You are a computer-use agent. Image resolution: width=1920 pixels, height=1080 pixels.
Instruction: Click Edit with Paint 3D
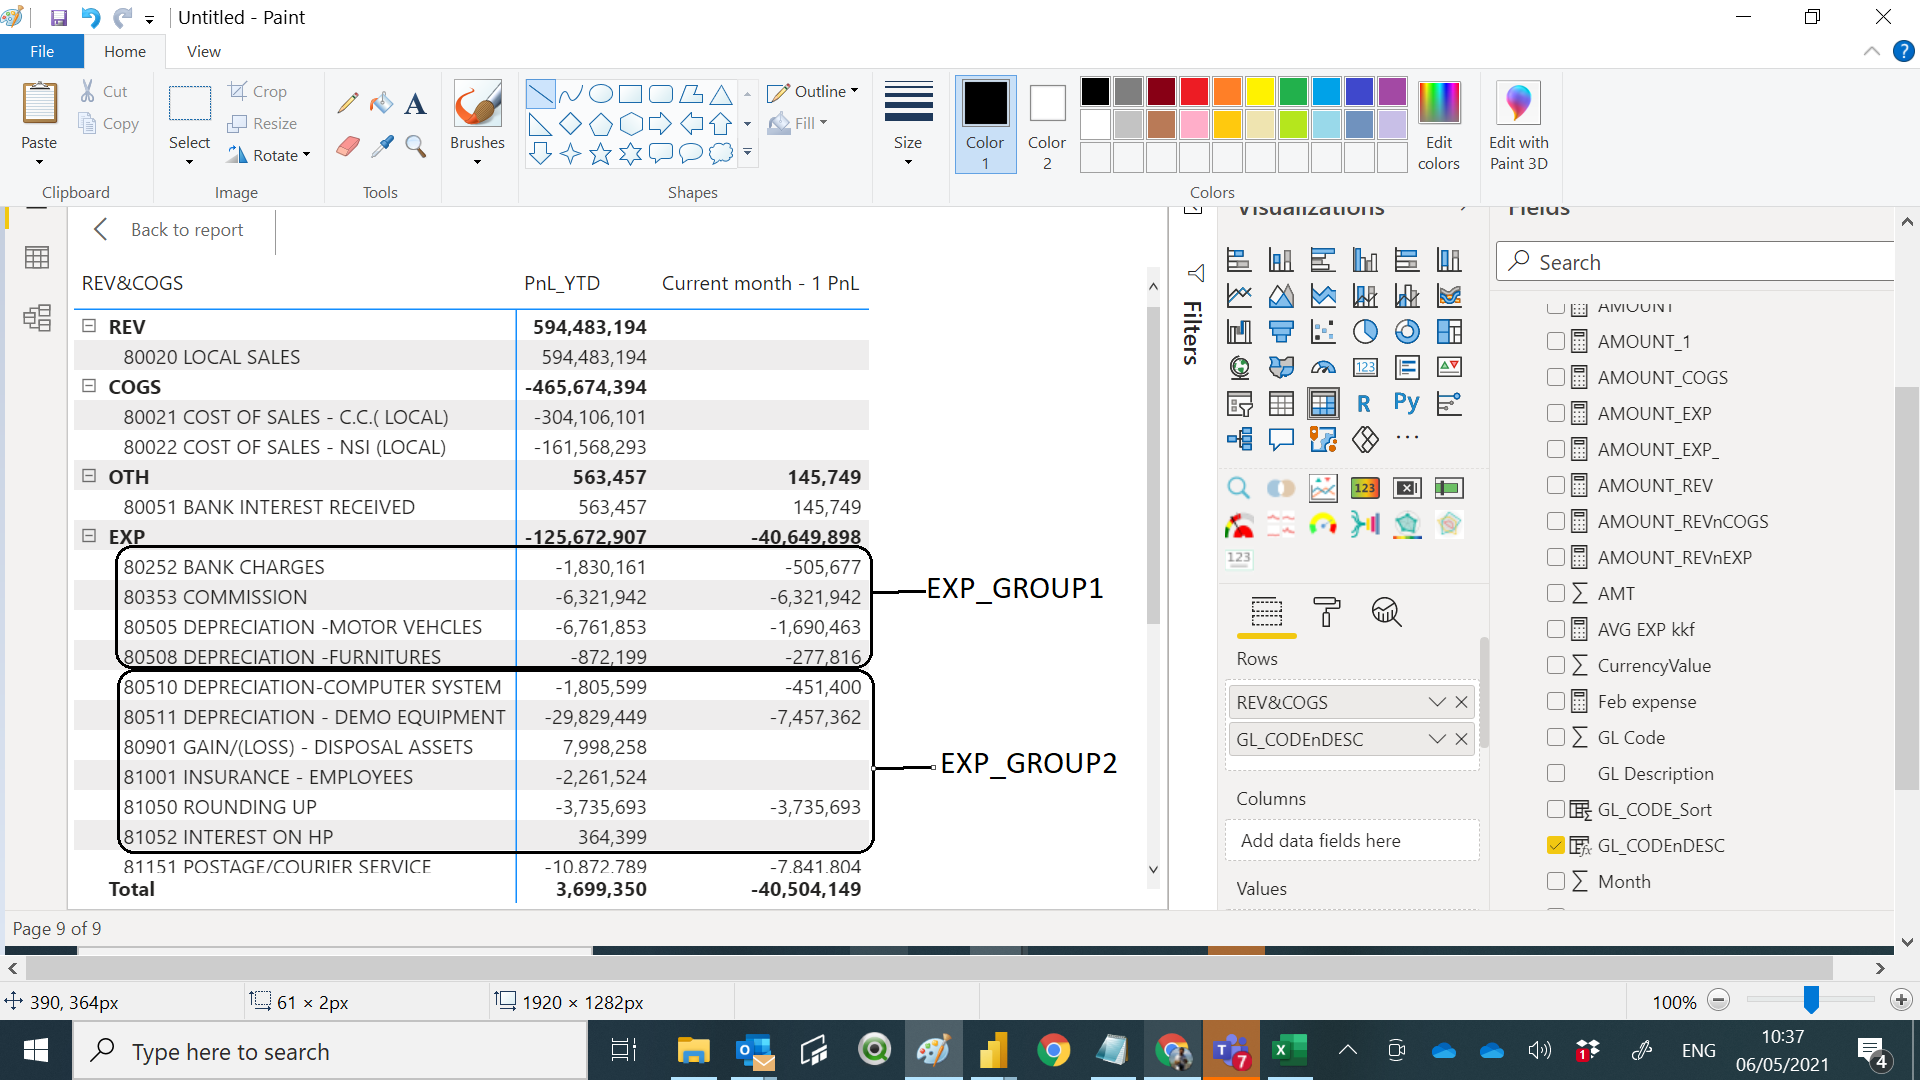click(1518, 125)
